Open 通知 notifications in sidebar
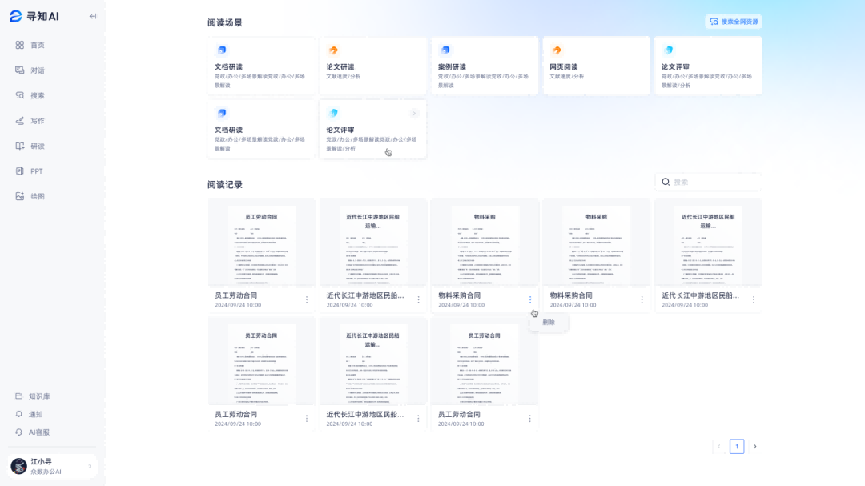This screenshot has height=486, width=865. tap(36, 414)
